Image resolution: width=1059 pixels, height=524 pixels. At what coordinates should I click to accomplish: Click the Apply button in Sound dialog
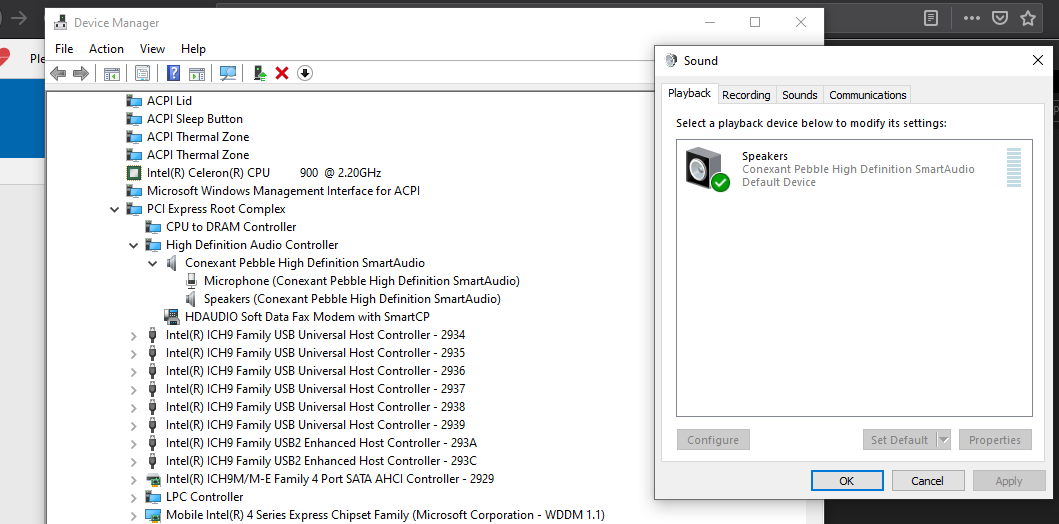(1009, 481)
